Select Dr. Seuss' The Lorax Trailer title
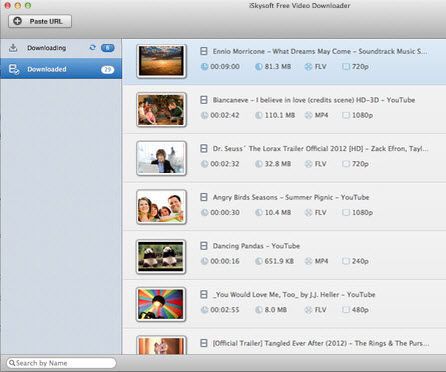 click(321, 149)
